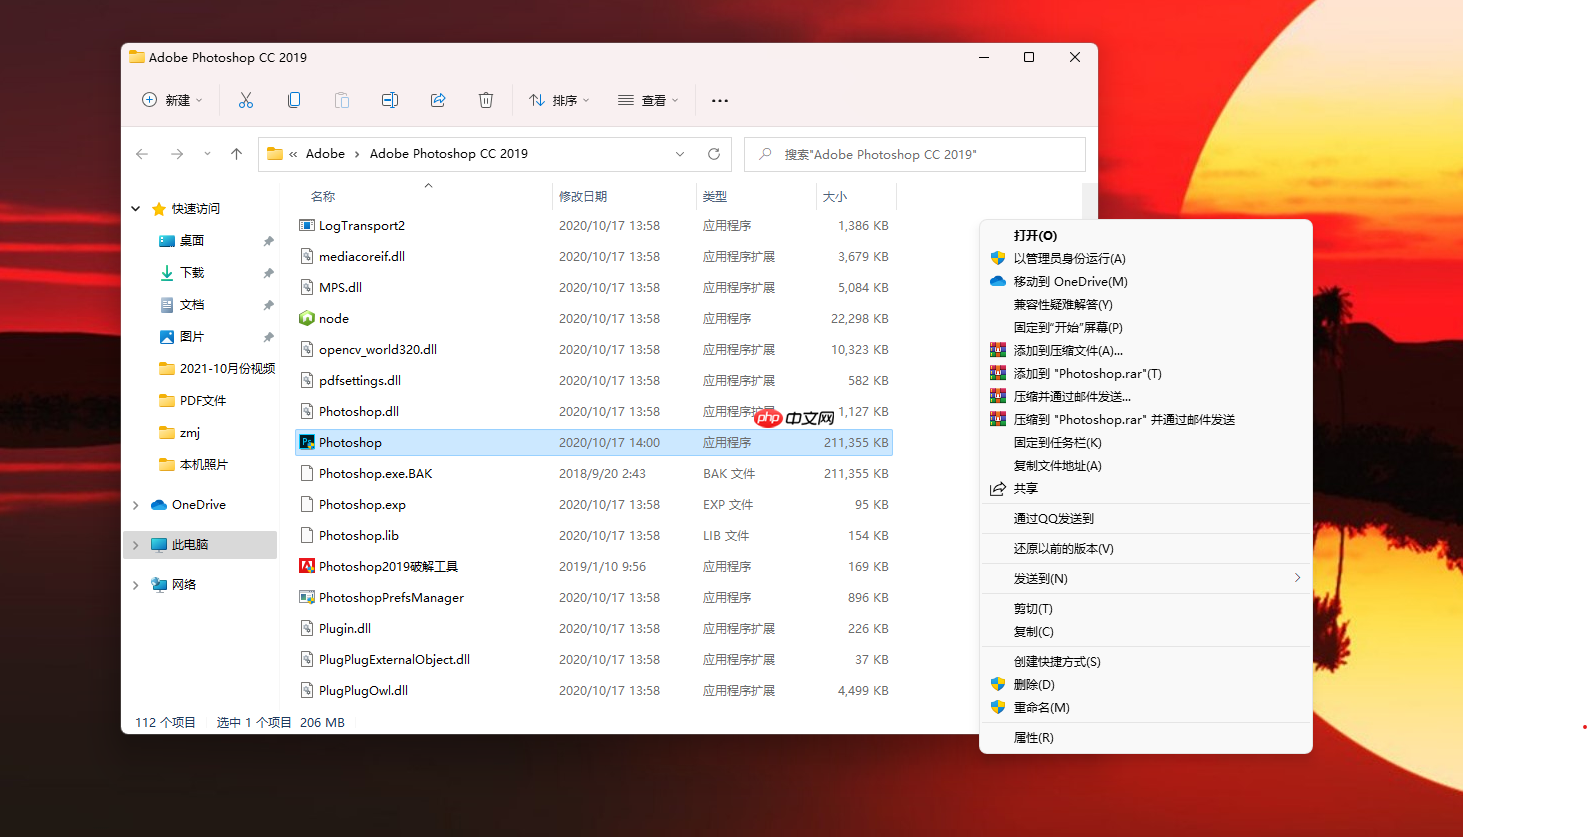Screen dimensions: 1588x837
Task: Collapse the 快速访问 tree section
Action: pyautogui.click(x=136, y=209)
